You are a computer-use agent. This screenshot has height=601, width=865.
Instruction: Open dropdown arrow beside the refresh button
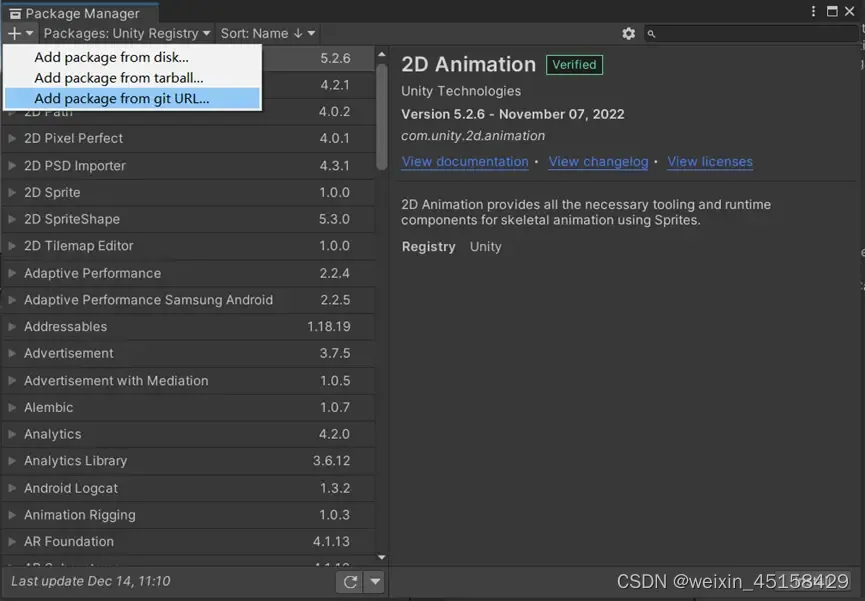coord(375,582)
